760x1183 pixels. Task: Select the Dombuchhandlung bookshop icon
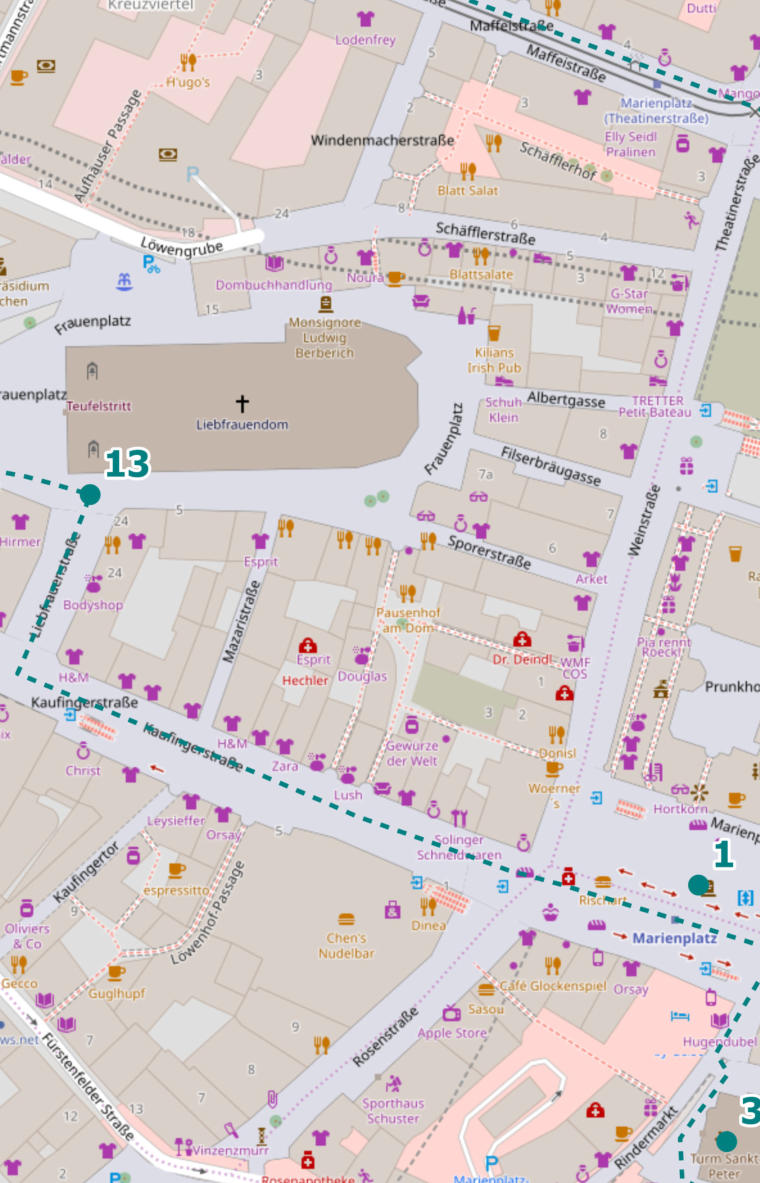click(x=274, y=264)
